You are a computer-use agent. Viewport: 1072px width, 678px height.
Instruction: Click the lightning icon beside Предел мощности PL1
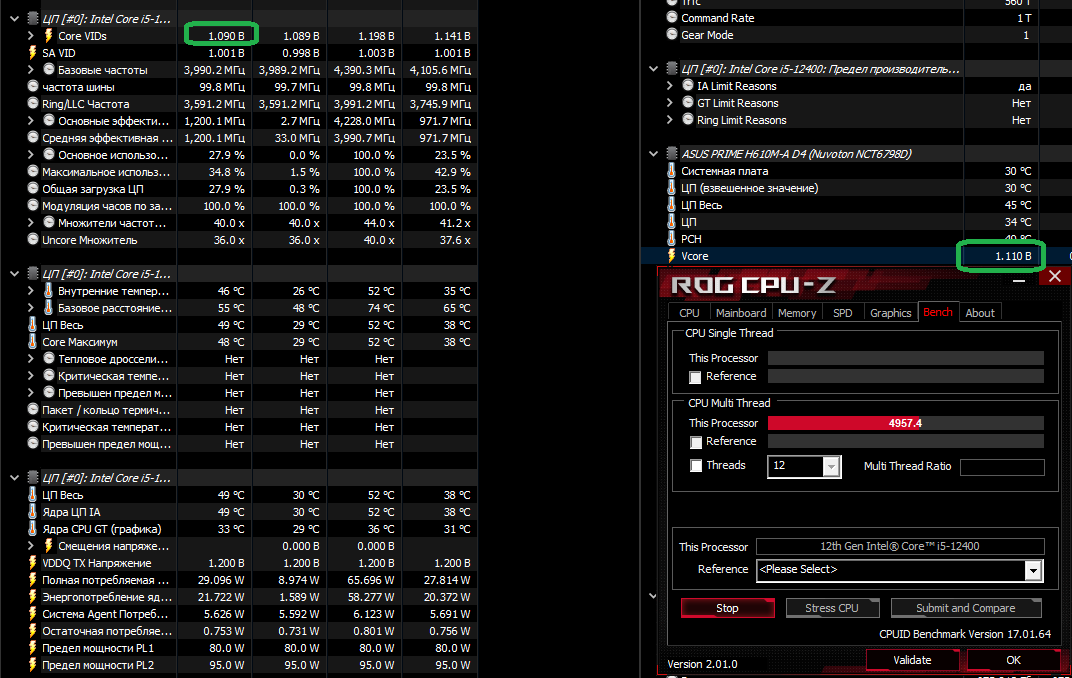click(x=32, y=648)
